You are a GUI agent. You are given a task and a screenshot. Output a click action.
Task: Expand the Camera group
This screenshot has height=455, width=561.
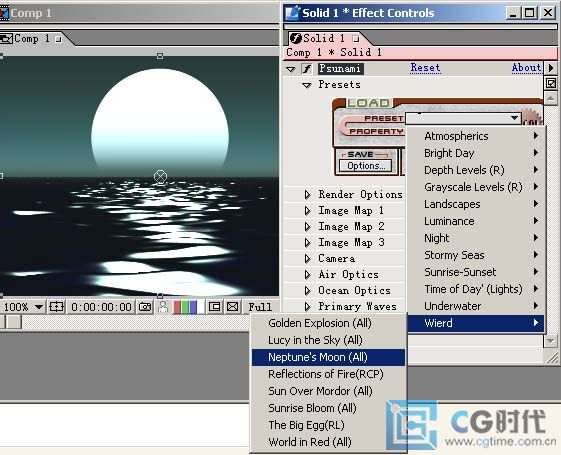307,259
